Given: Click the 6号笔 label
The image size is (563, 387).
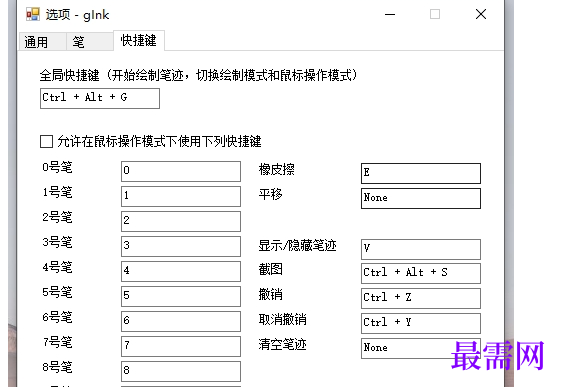Looking at the screenshot, I should [x=57, y=317].
